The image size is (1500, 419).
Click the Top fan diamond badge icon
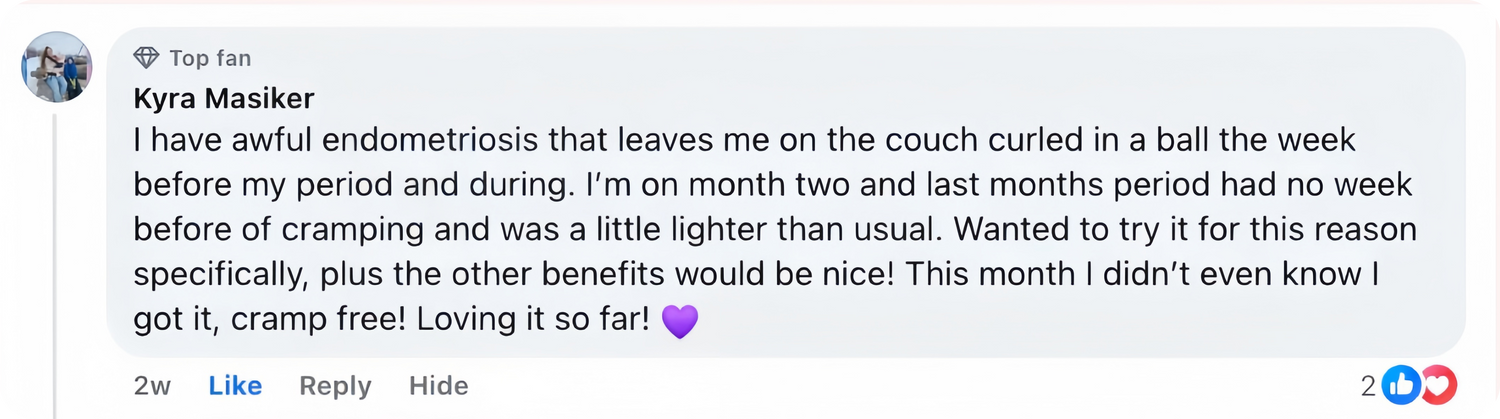point(146,59)
